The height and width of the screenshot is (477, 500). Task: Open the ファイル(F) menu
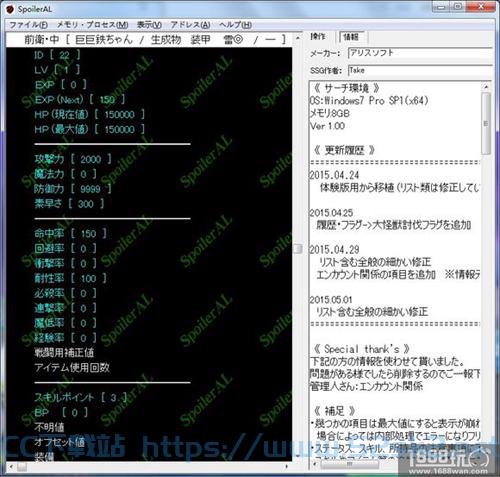[x=28, y=25]
